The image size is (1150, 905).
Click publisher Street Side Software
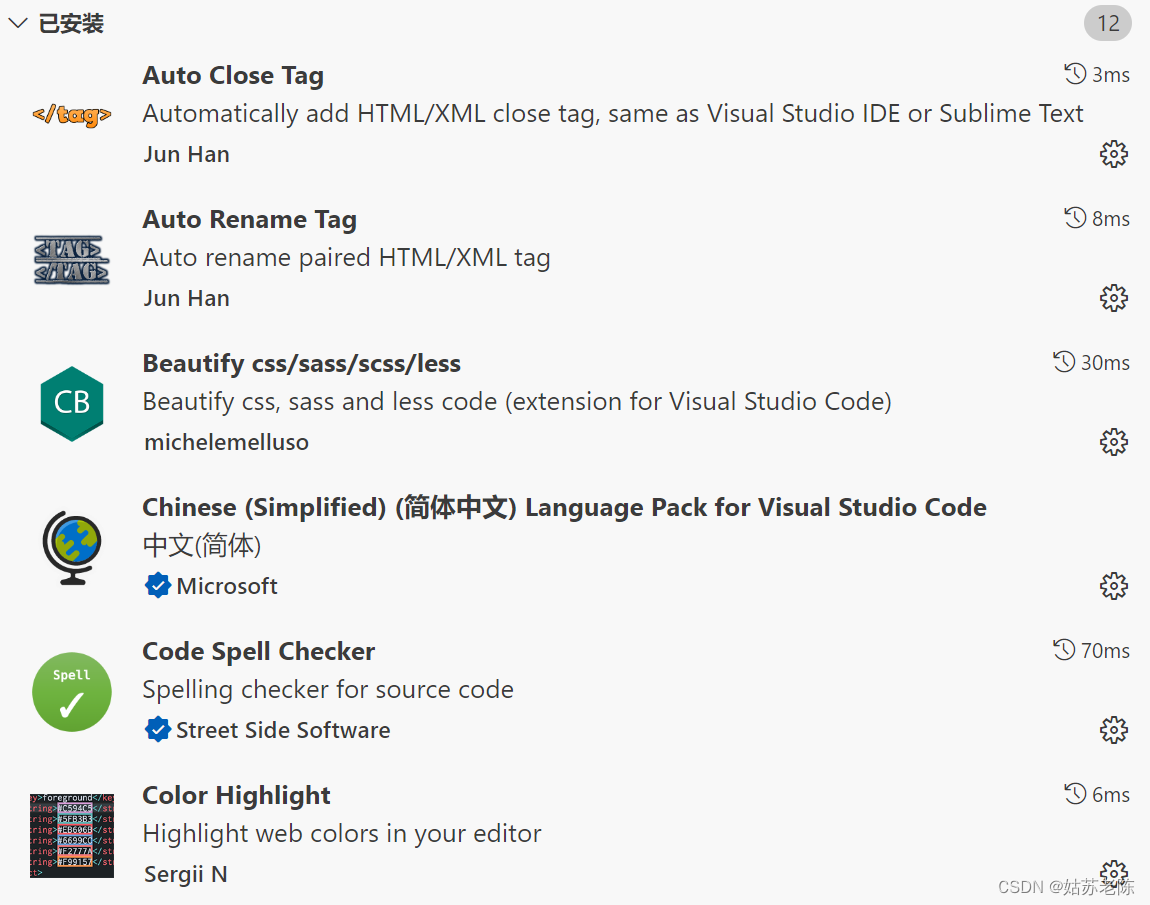283,730
